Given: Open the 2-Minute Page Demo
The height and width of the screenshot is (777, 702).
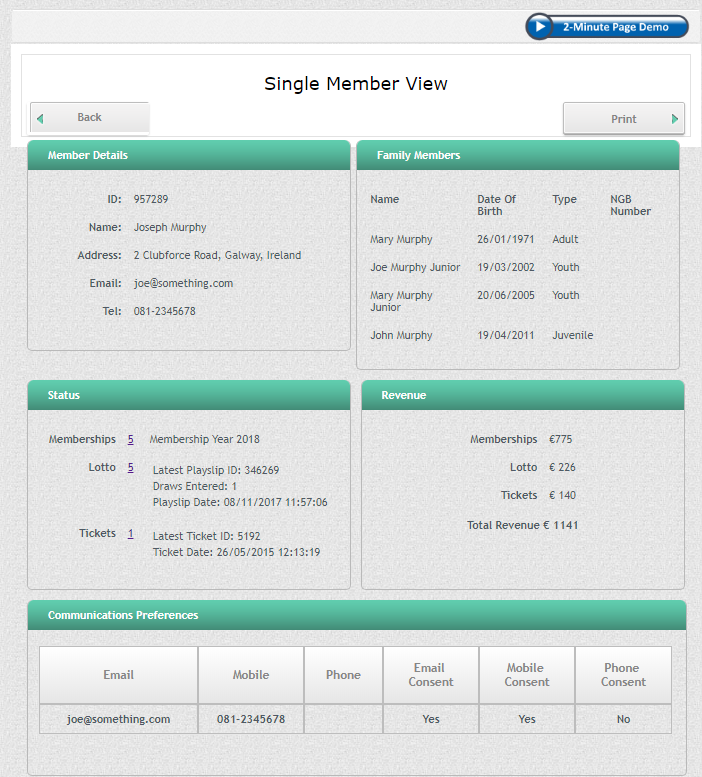Looking at the screenshot, I should [615, 27].
